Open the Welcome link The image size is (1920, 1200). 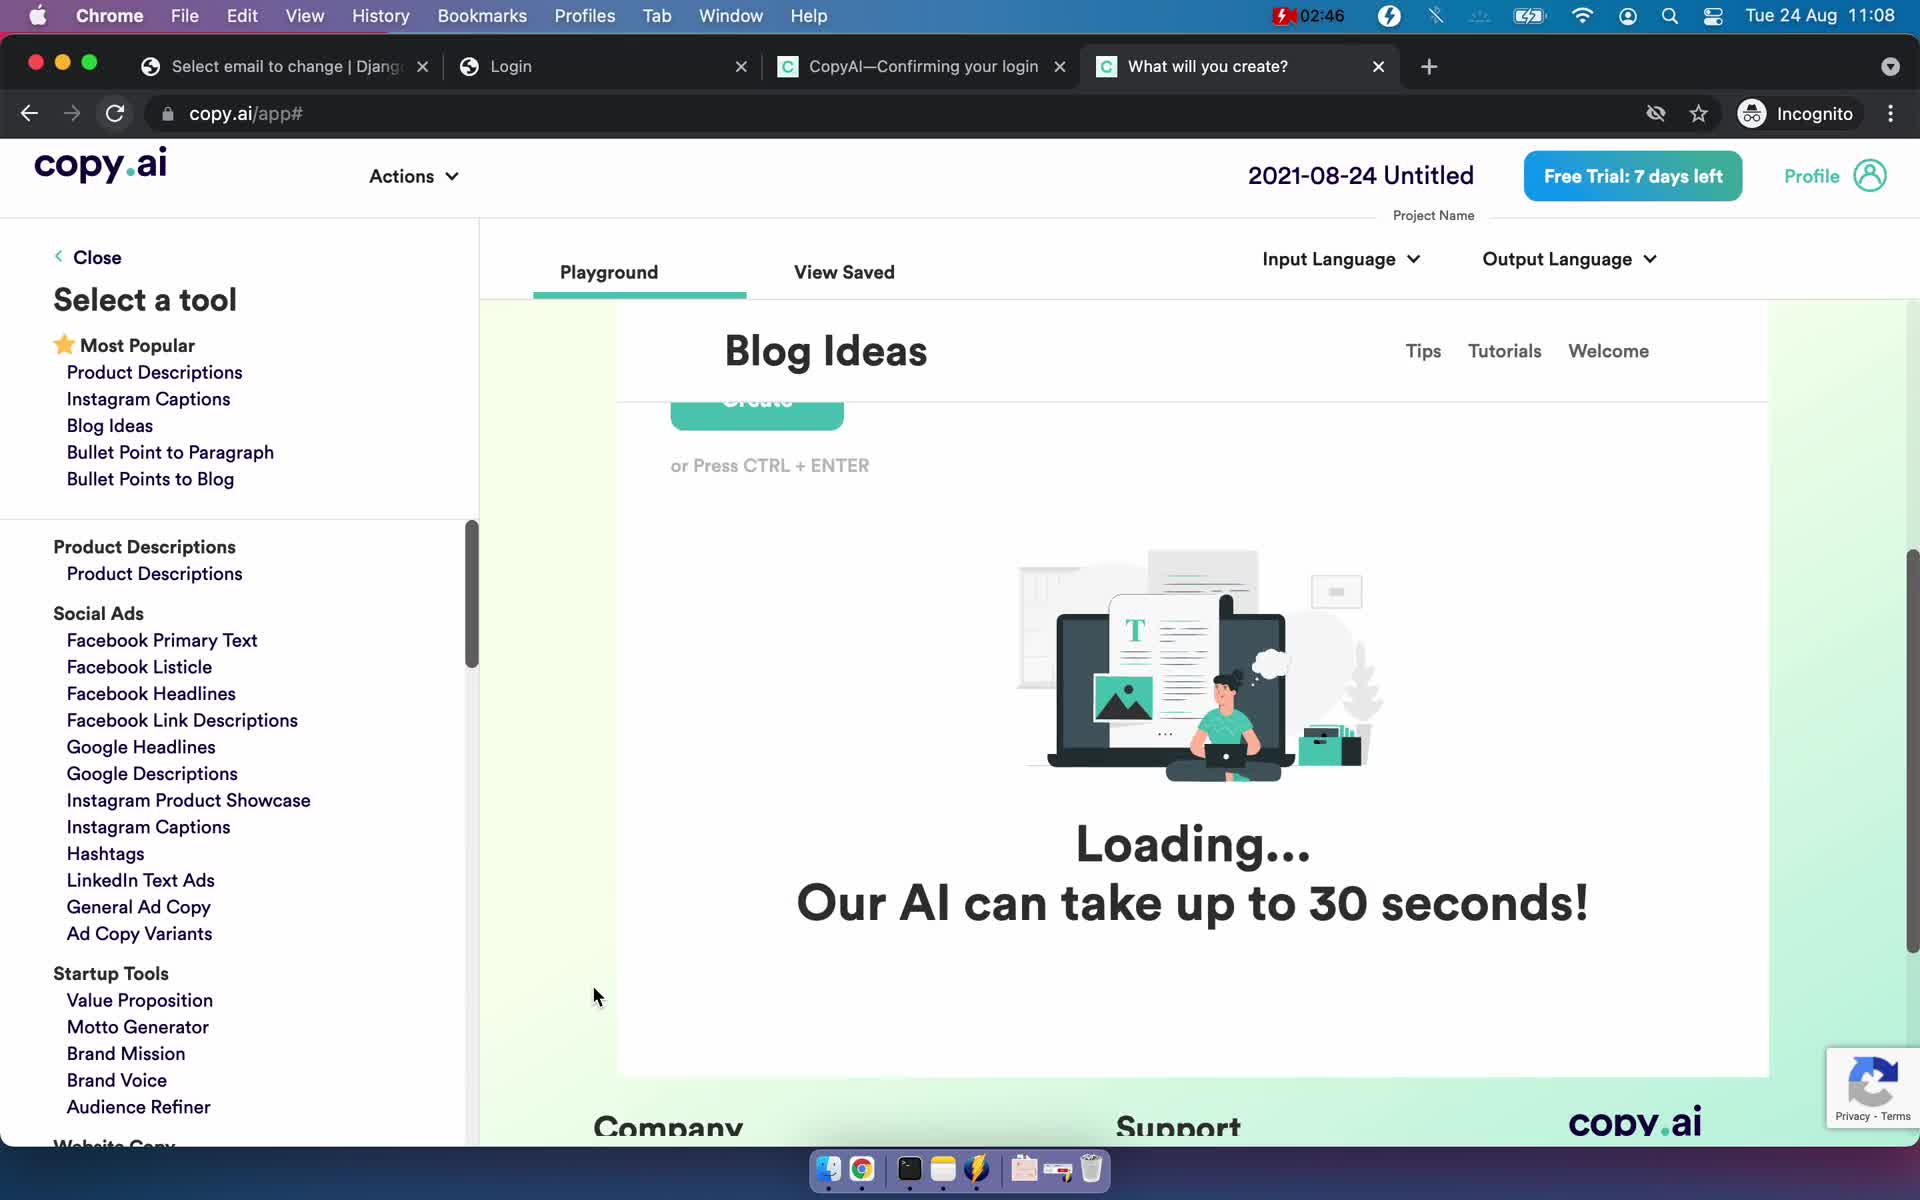[1608, 351]
